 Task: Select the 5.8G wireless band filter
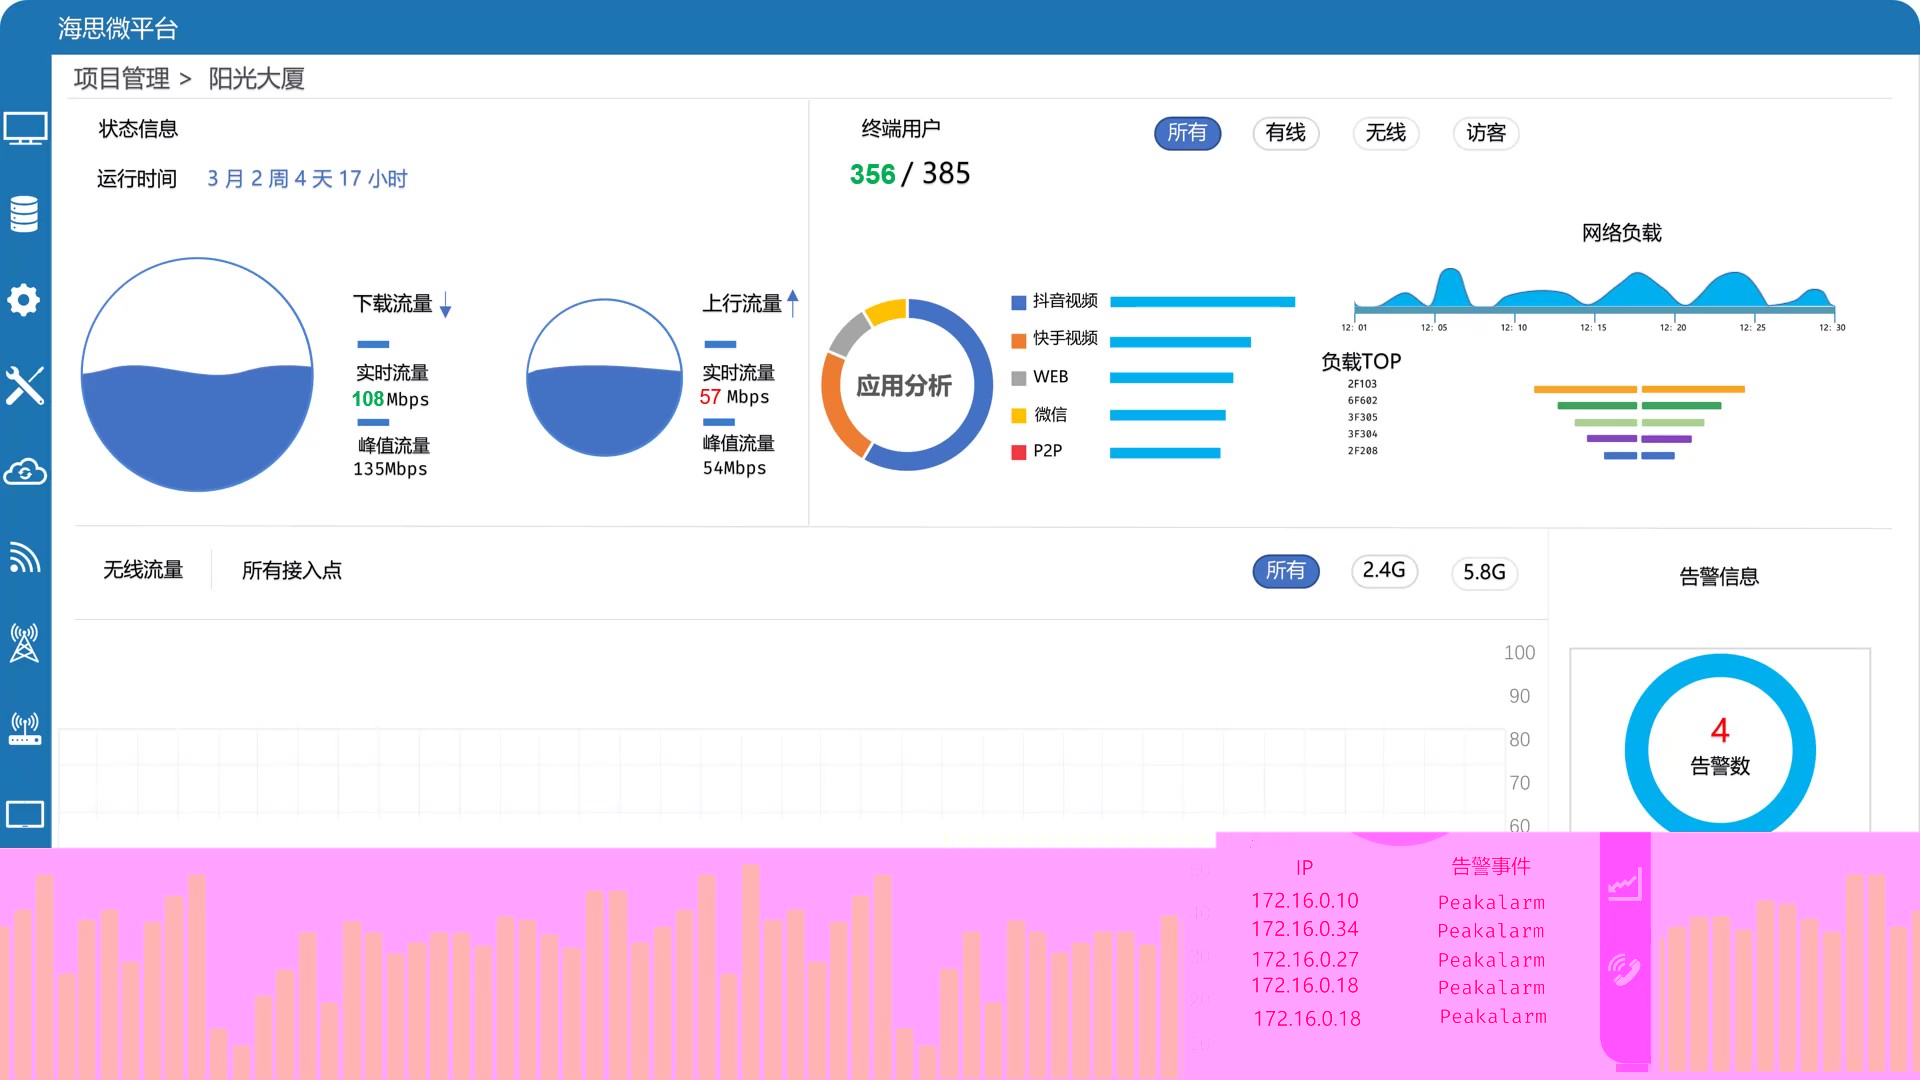(x=1484, y=572)
